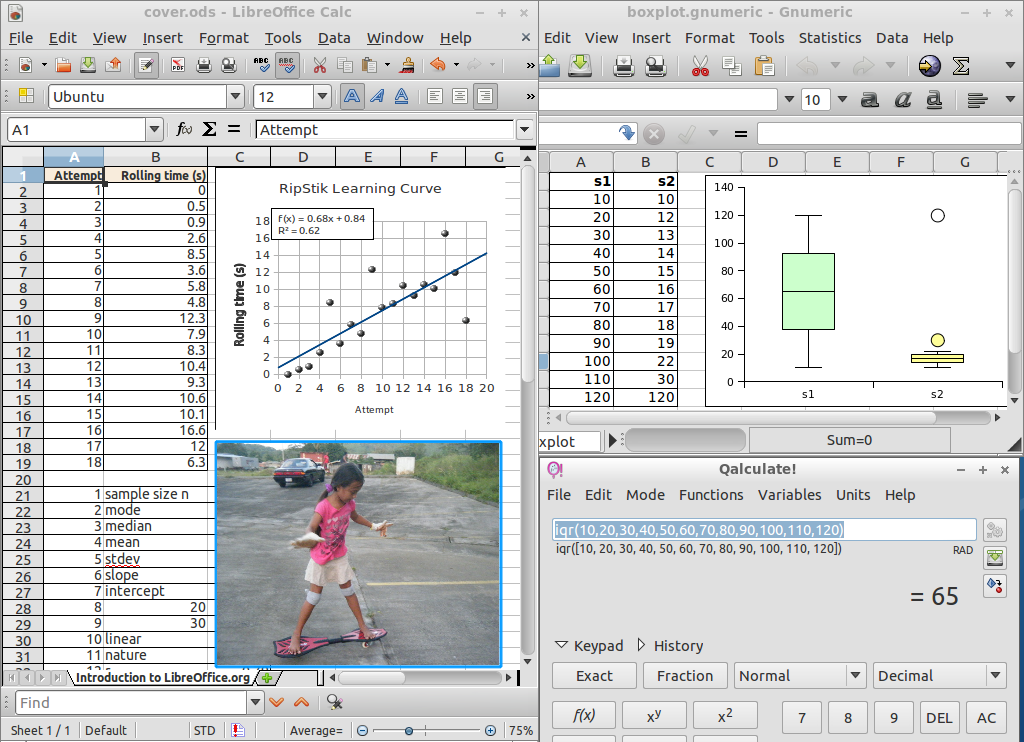Screen dimensions: 1024x742
Task: Click the Find text field in Calc
Action: pyautogui.click(x=131, y=702)
